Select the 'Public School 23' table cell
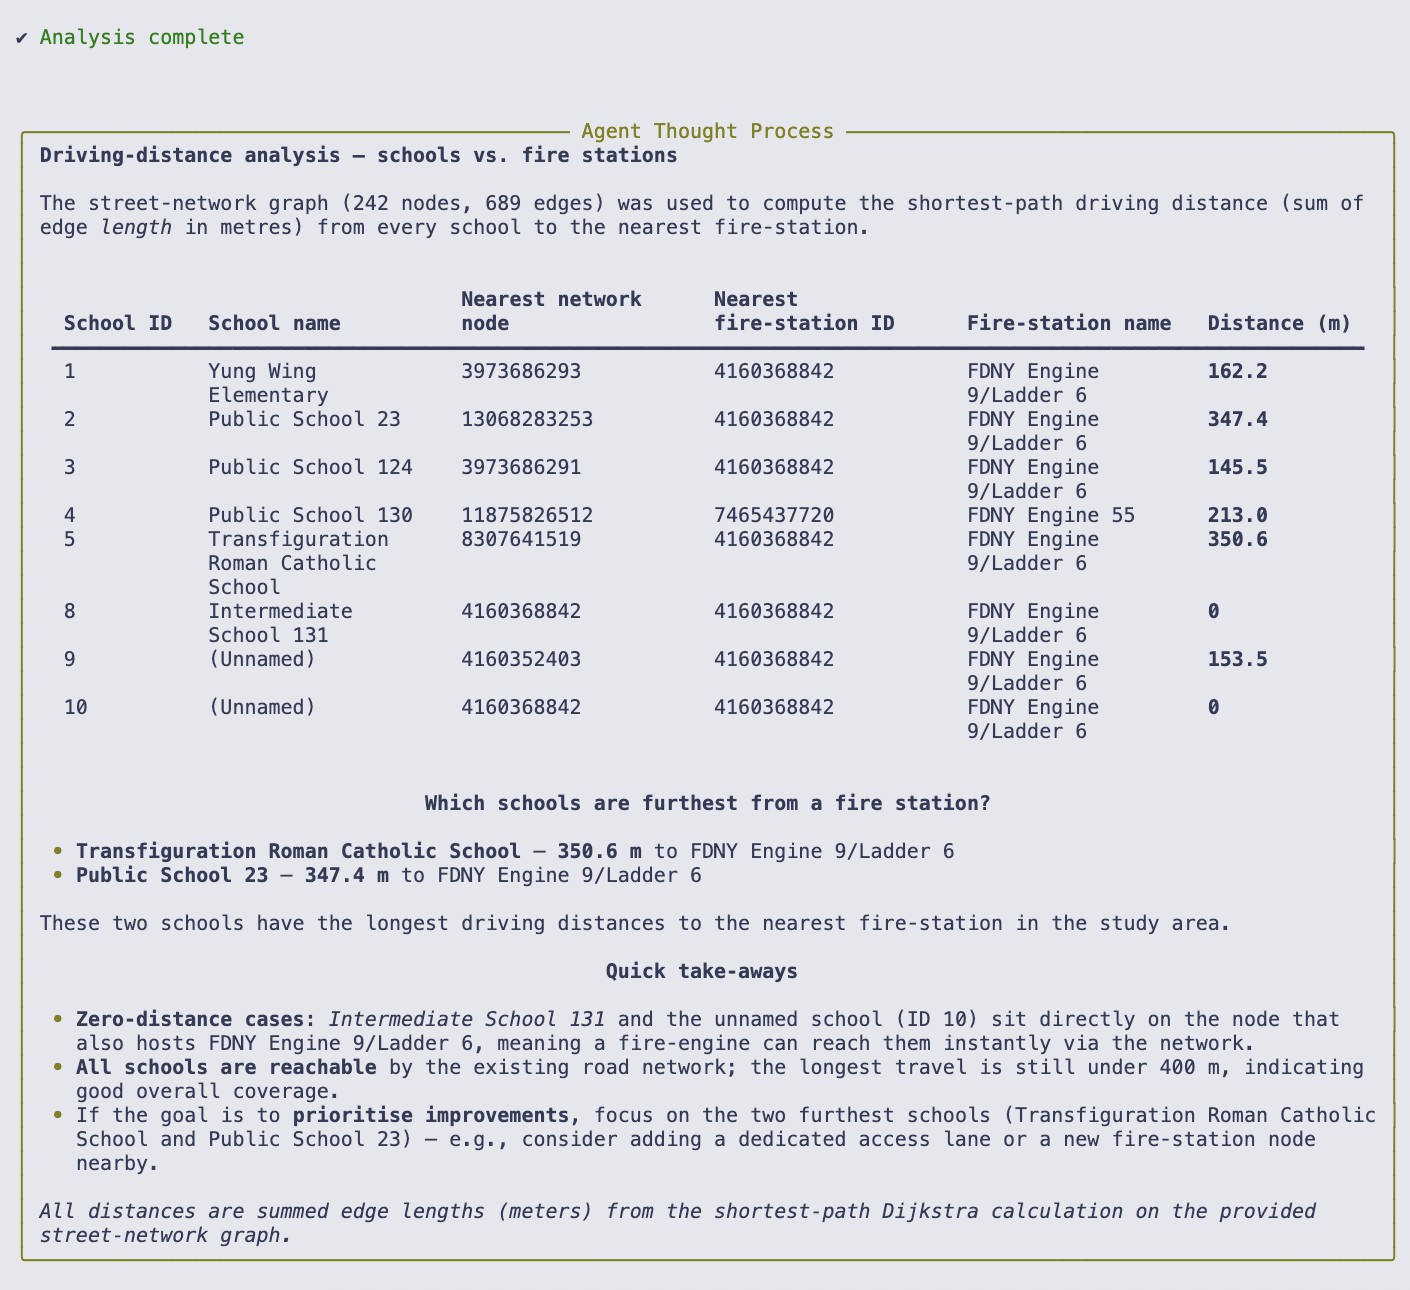Screen dimensions: 1410x1290 coord(304,419)
